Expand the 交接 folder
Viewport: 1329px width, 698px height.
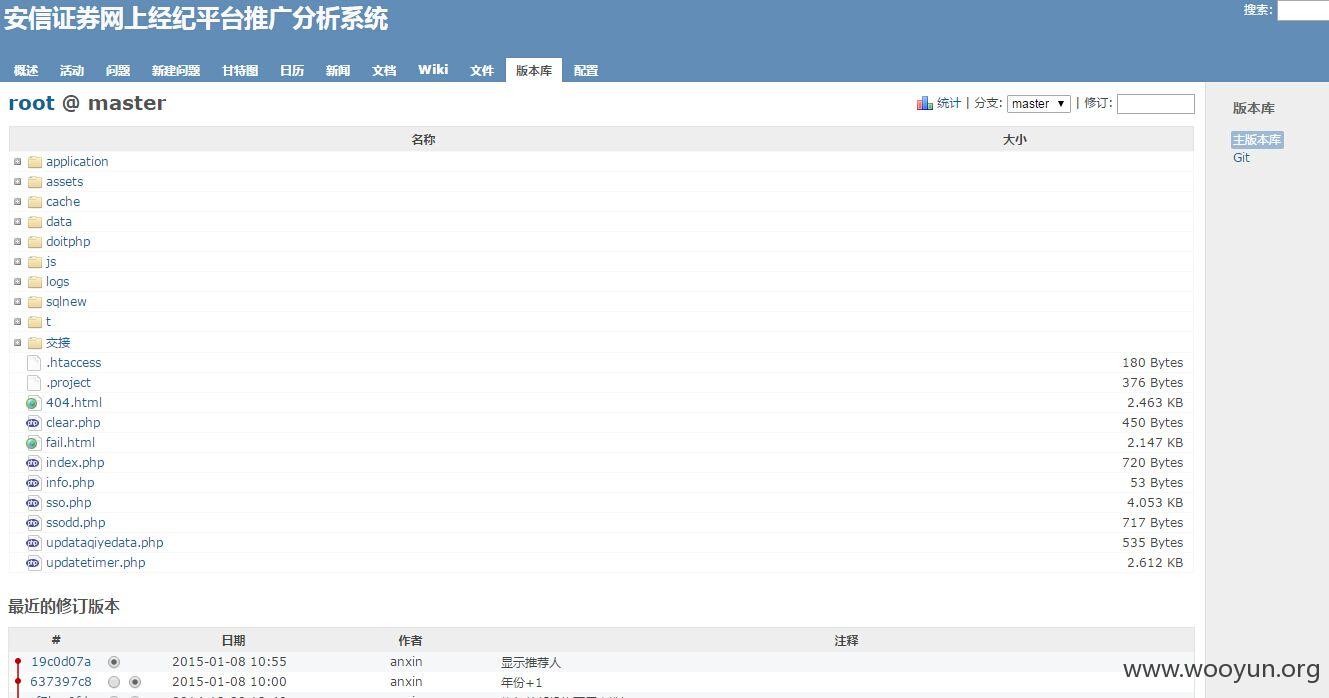17,342
